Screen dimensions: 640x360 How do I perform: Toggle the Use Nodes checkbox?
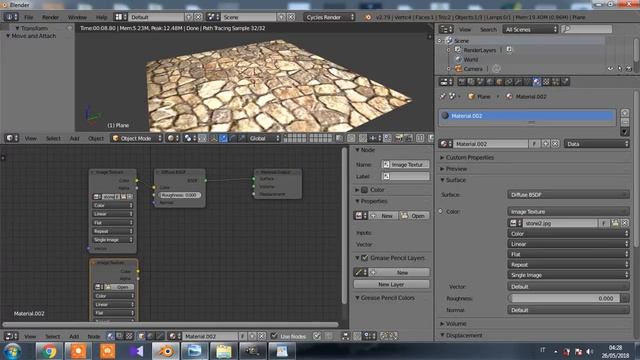click(274, 336)
